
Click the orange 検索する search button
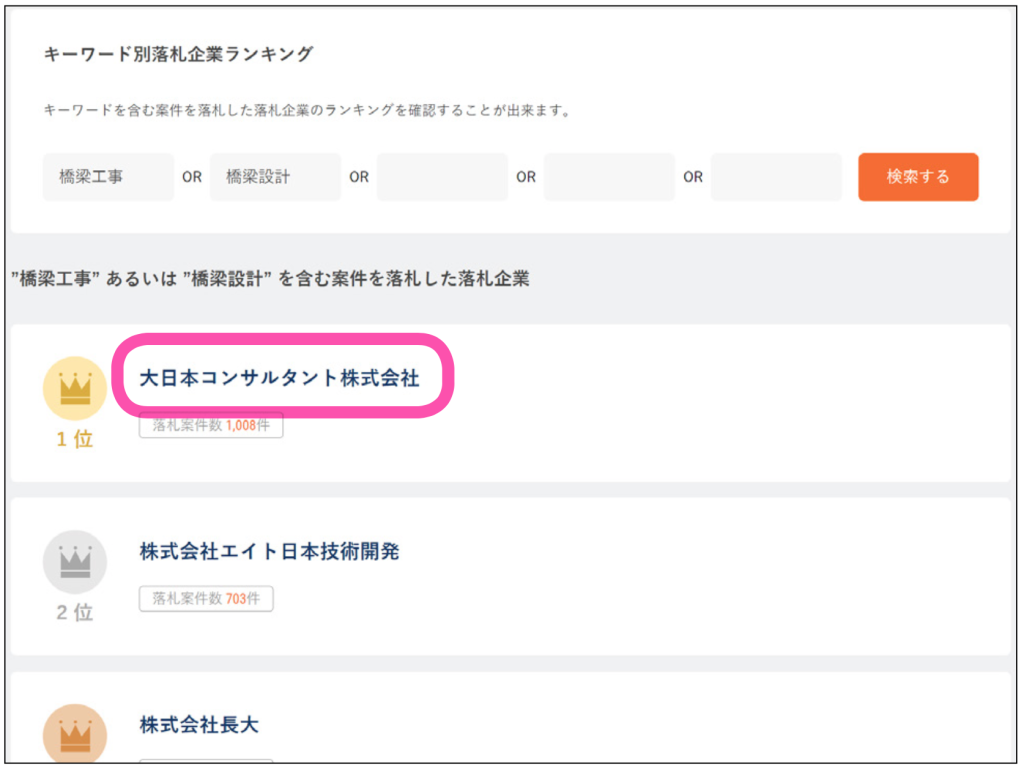point(918,177)
